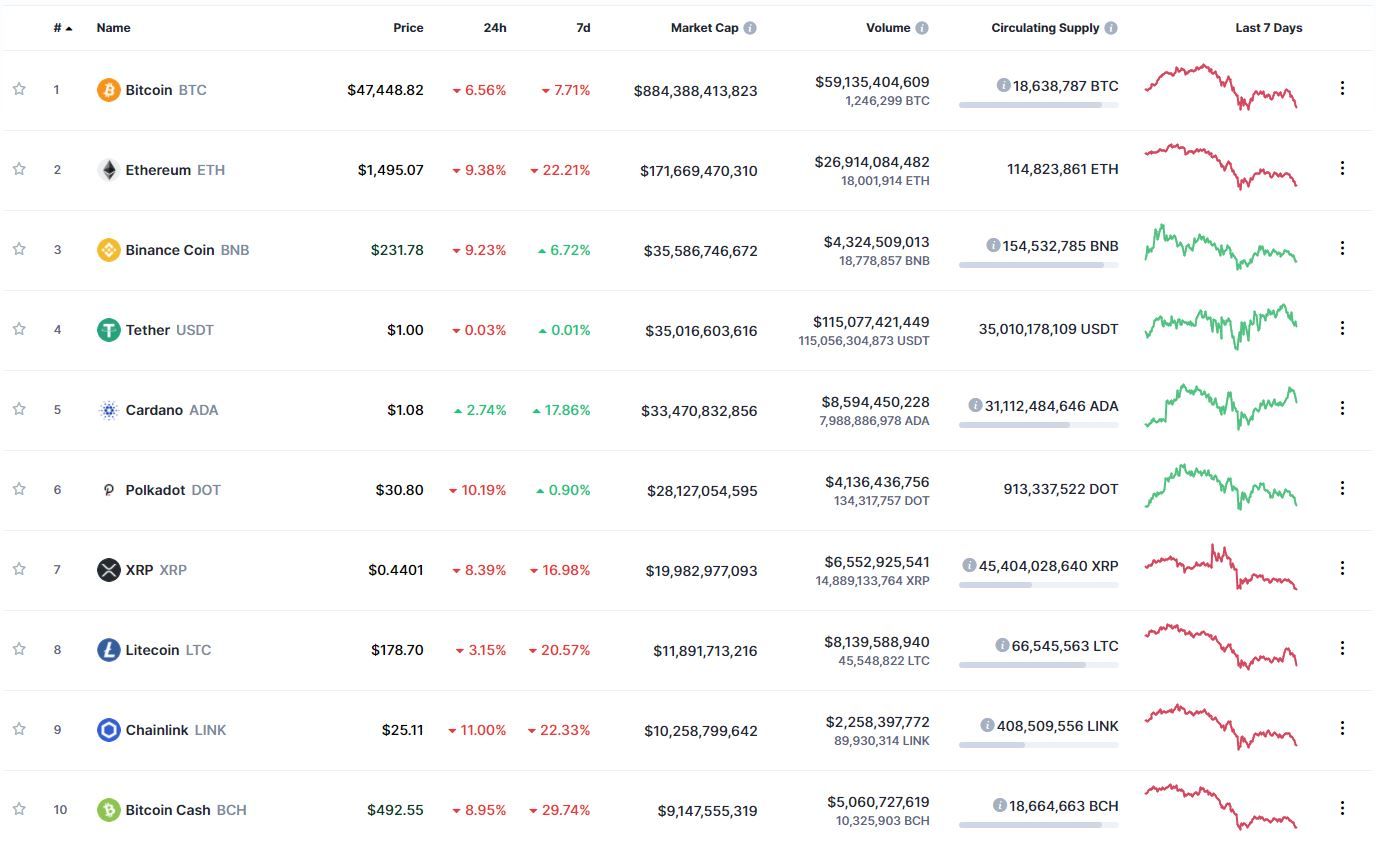Sort by 24h change column
The width and height of the screenshot is (1376, 845).
click(x=495, y=28)
